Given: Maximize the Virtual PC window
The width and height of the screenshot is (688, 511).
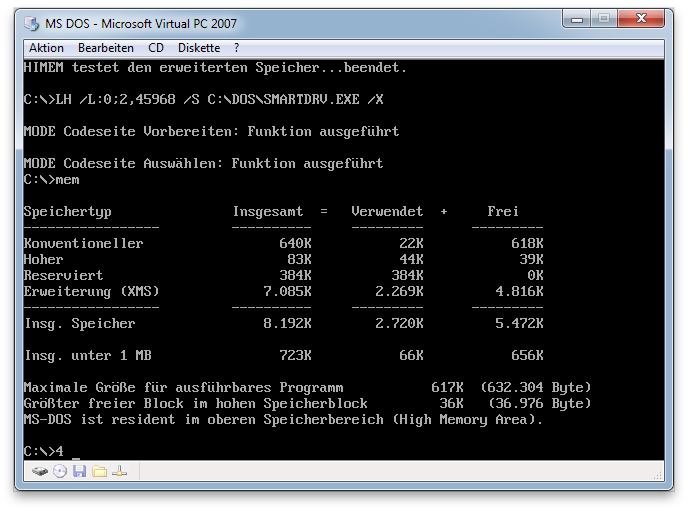Looking at the screenshot, I should pyautogui.click(x=604, y=19).
